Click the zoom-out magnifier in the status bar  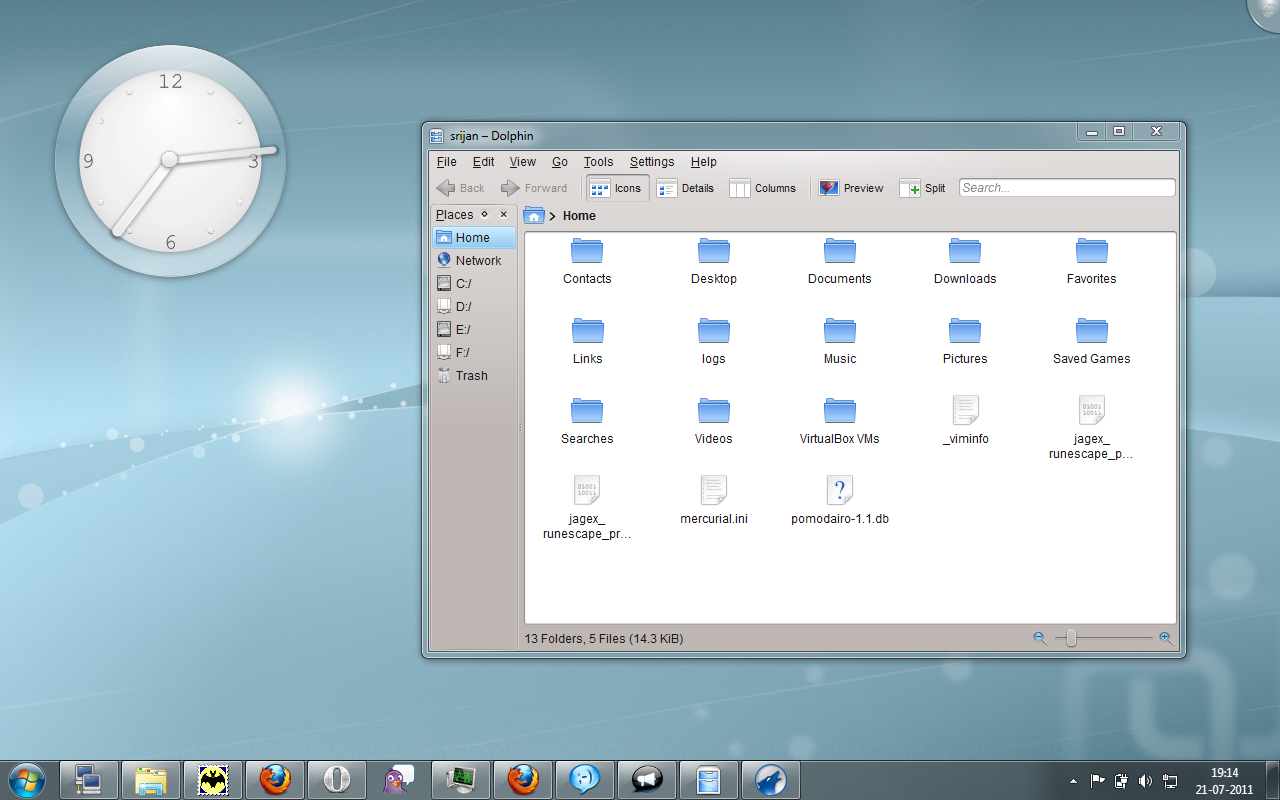tap(1040, 637)
